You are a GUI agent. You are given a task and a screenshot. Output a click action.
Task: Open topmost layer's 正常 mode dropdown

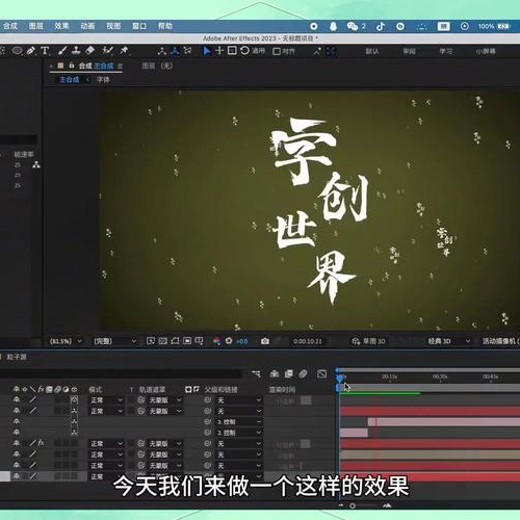[107, 400]
